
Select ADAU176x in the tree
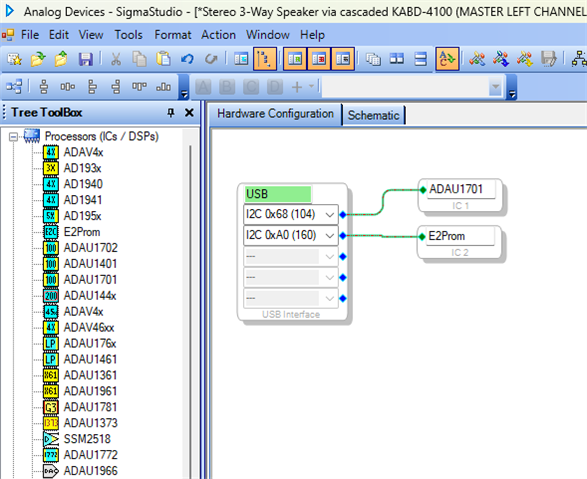90,343
